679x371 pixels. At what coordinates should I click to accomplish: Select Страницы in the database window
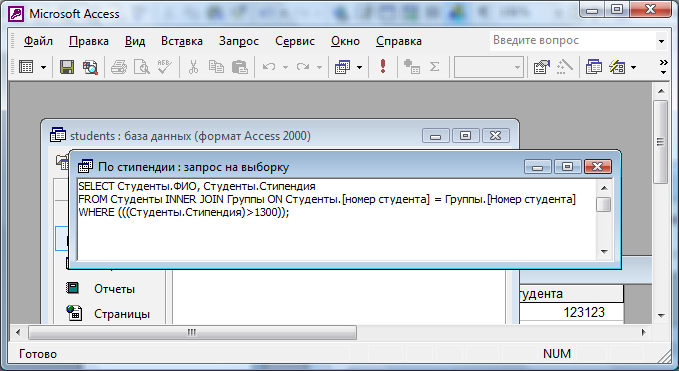click(x=122, y=313)
